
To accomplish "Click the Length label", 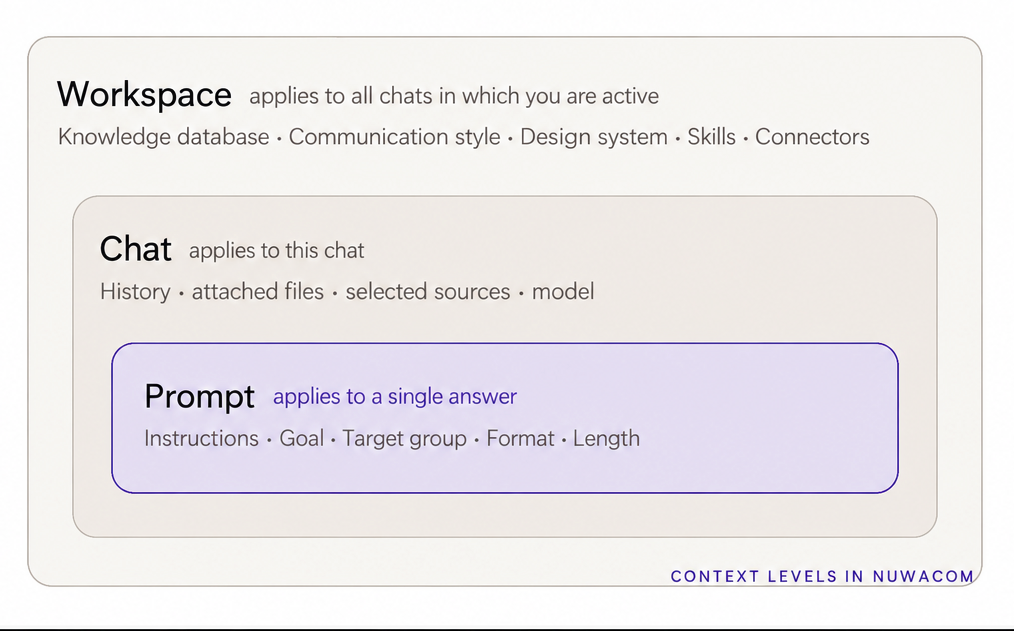I will coord(607,439).
